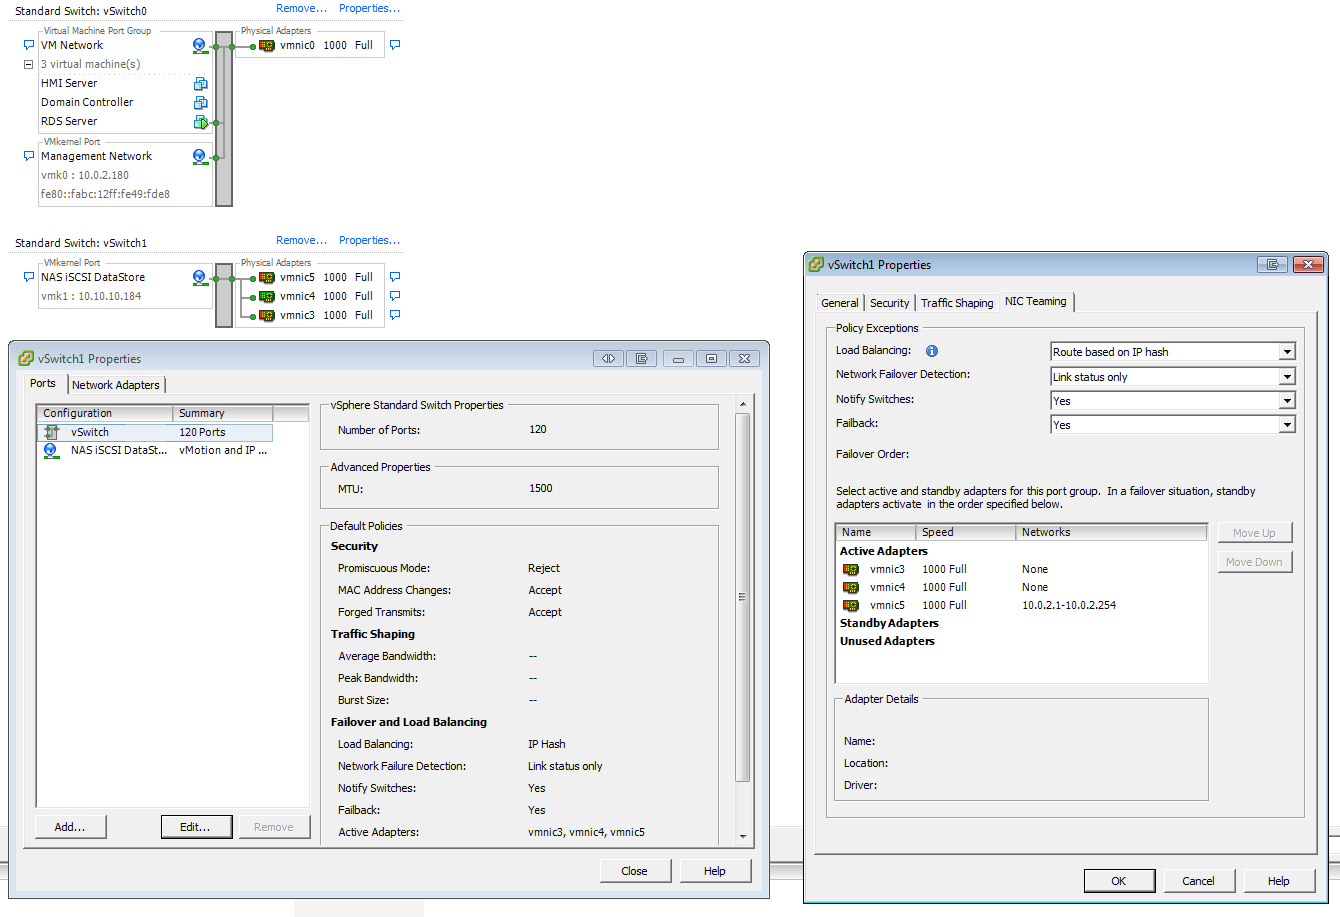The image size is (1340, 917).
Task: Click the vmnic5 adapter icon in vSwitch1 diagram
Action: (267, 278)
